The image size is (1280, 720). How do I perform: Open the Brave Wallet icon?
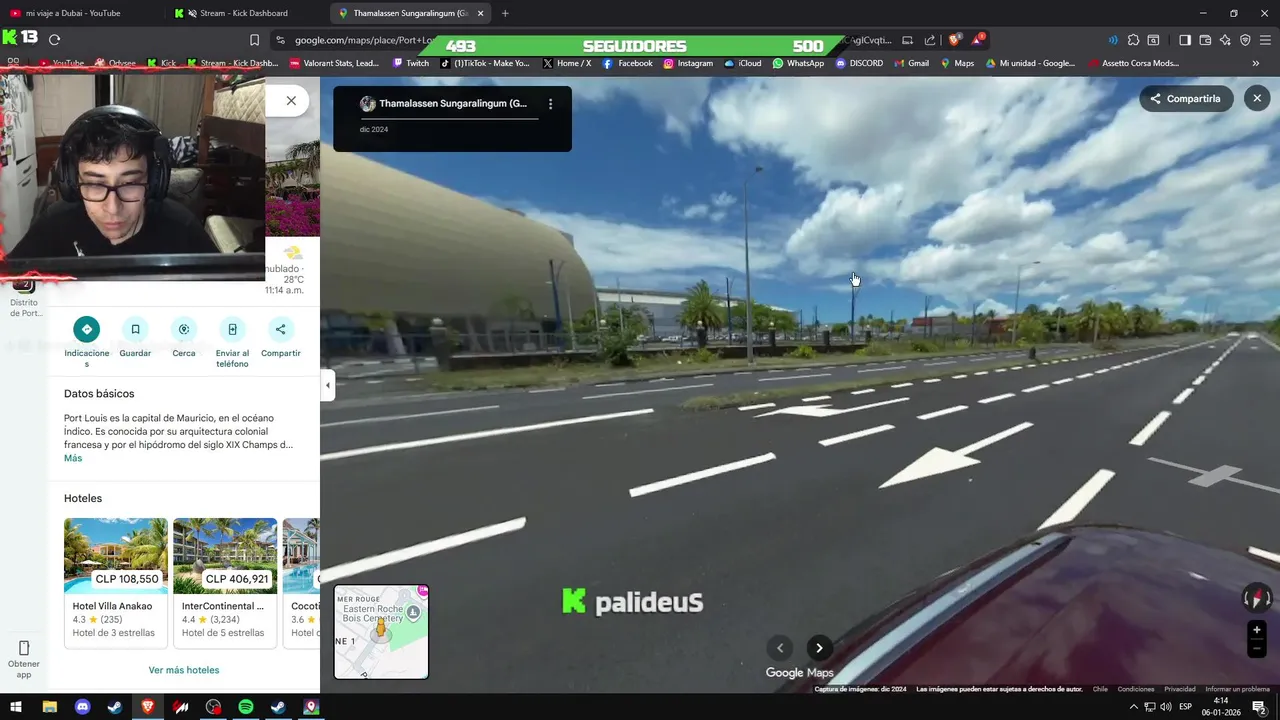(x=1205, y=40)
